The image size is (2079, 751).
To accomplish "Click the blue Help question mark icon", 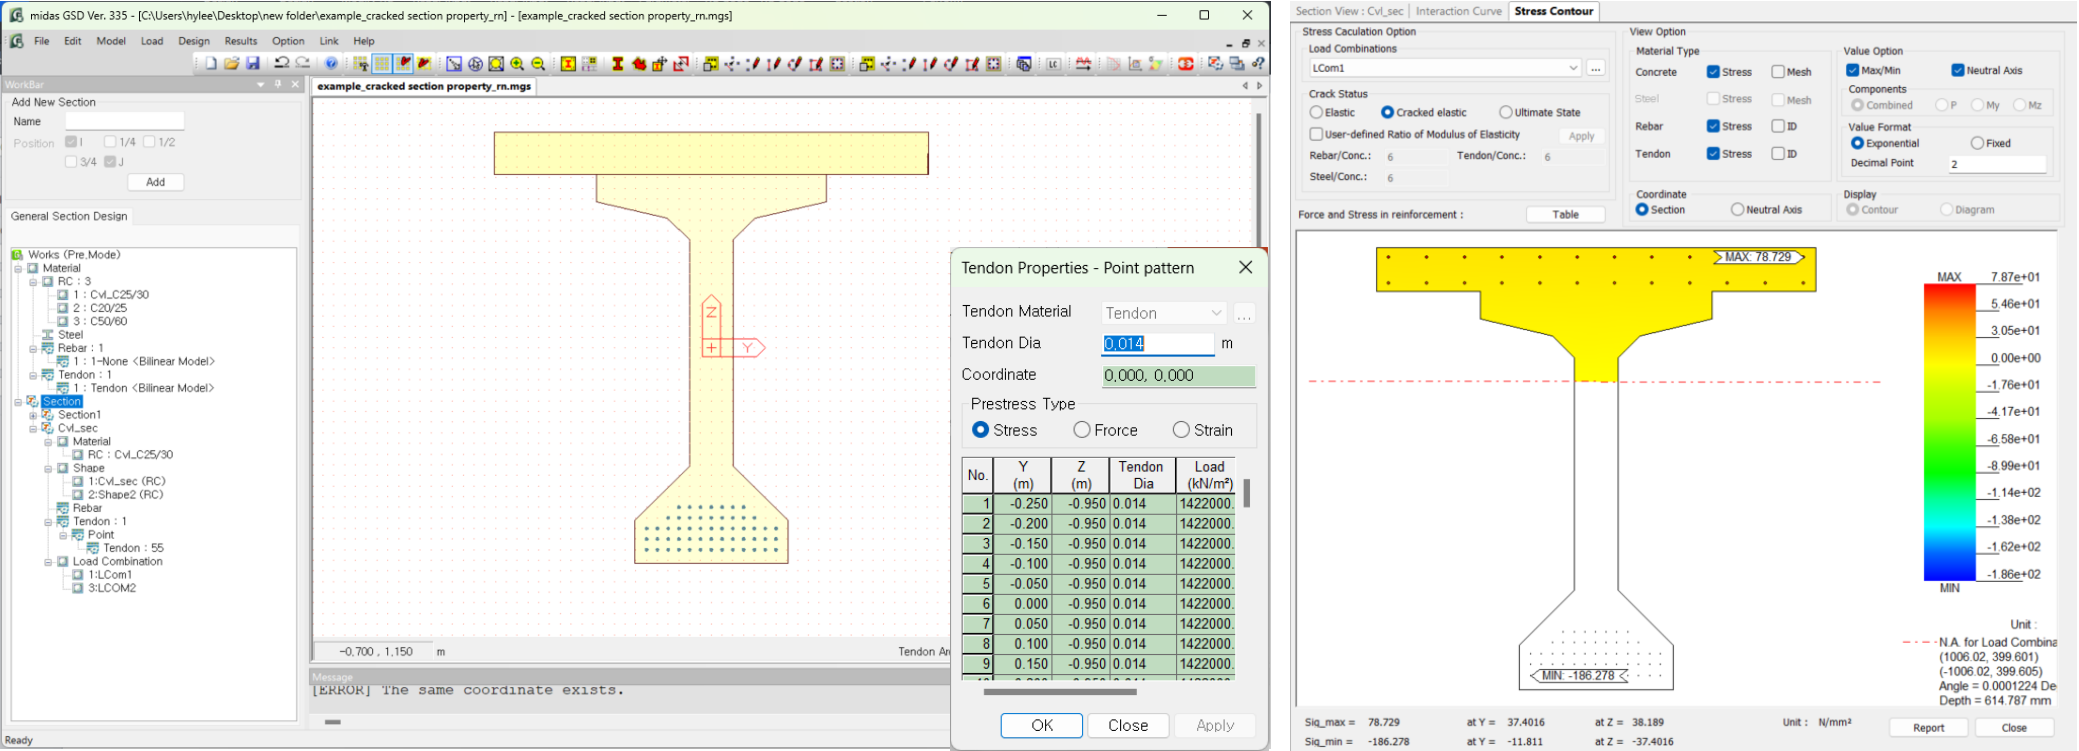I will [332, 64].
